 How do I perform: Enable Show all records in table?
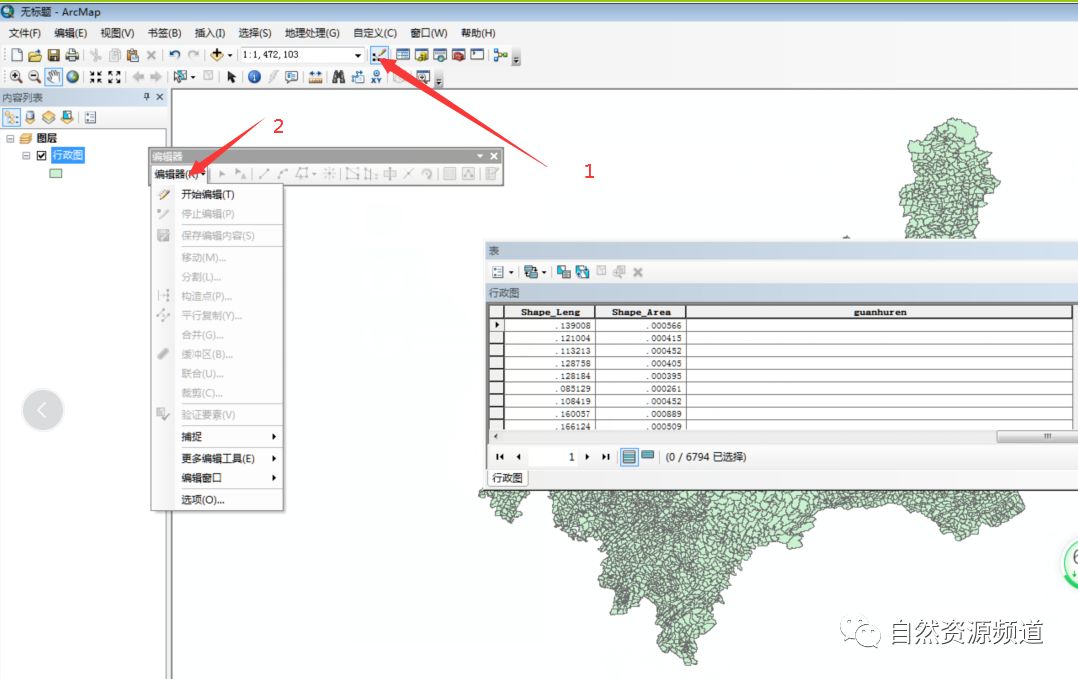(629, 457)
